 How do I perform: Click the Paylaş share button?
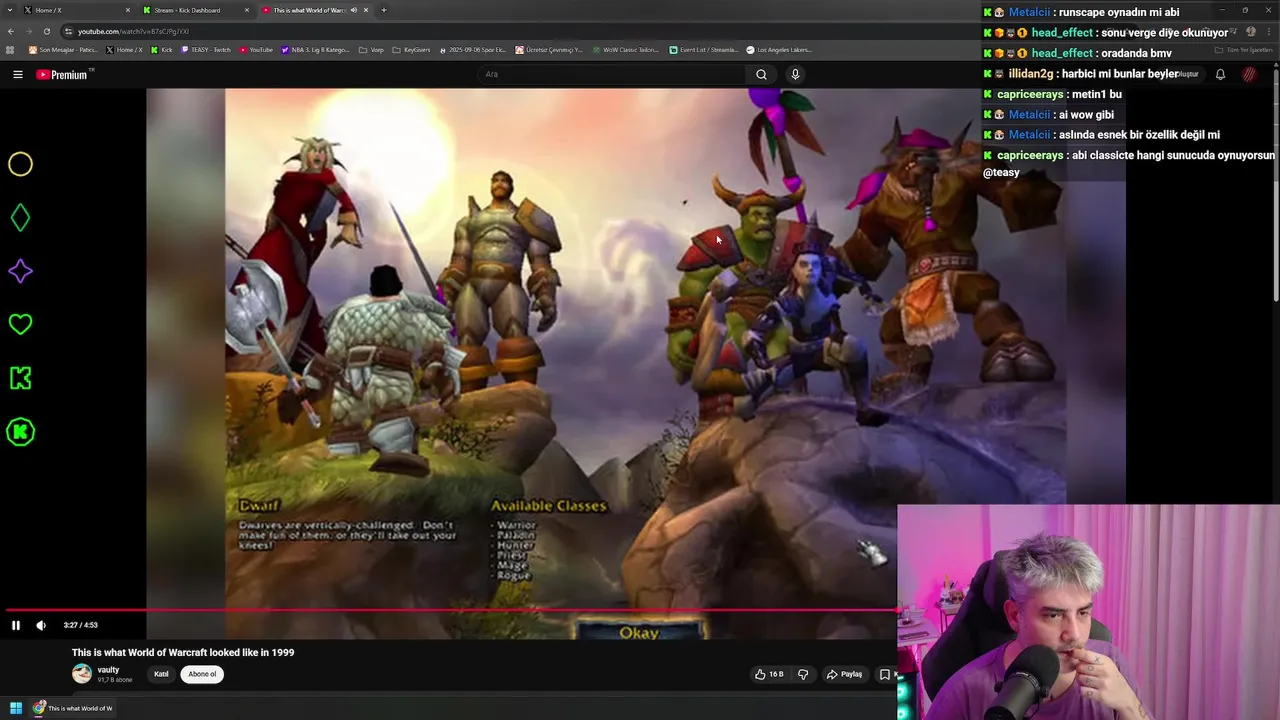[x=844, y=674]
